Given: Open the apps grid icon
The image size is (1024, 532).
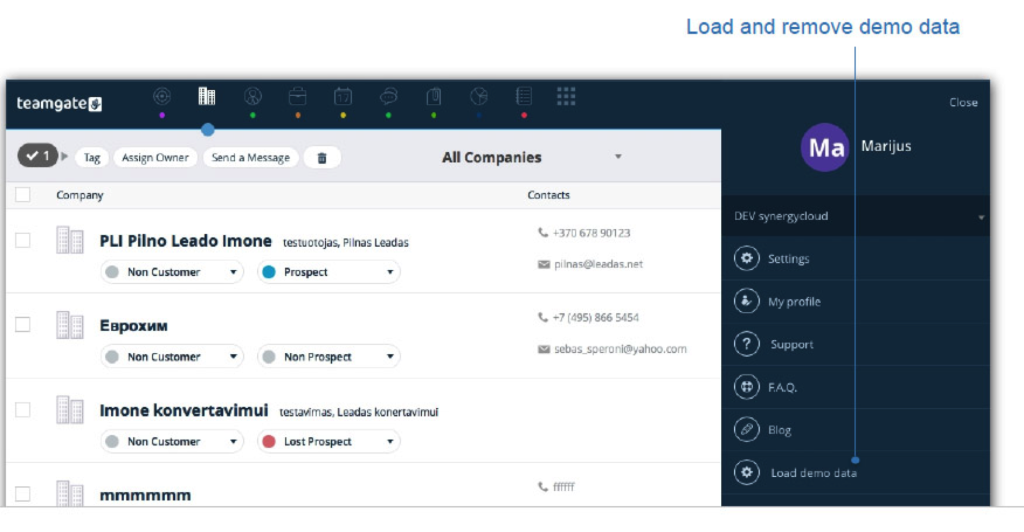Looking at the screenshot, I should pos(566,96).
